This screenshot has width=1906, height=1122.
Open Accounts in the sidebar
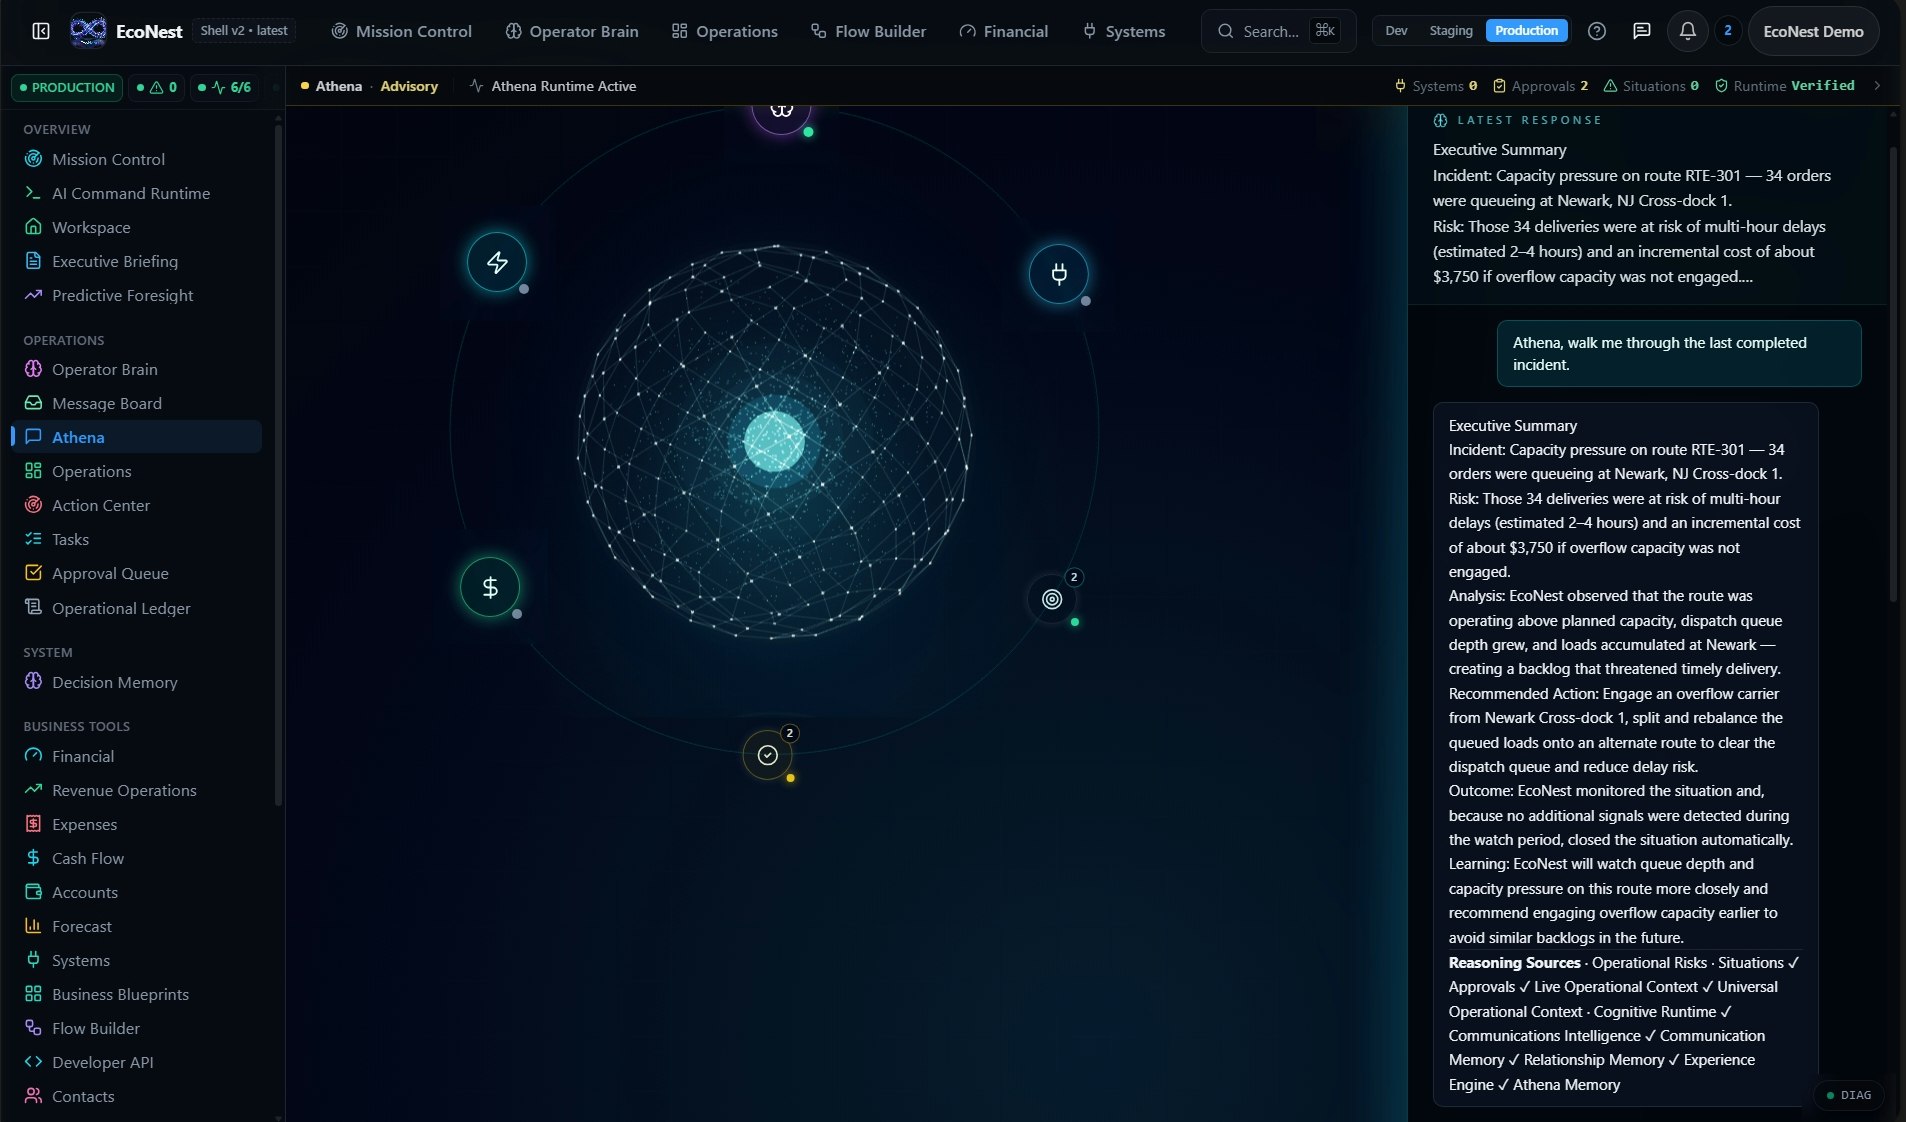[x=137, y=892]
